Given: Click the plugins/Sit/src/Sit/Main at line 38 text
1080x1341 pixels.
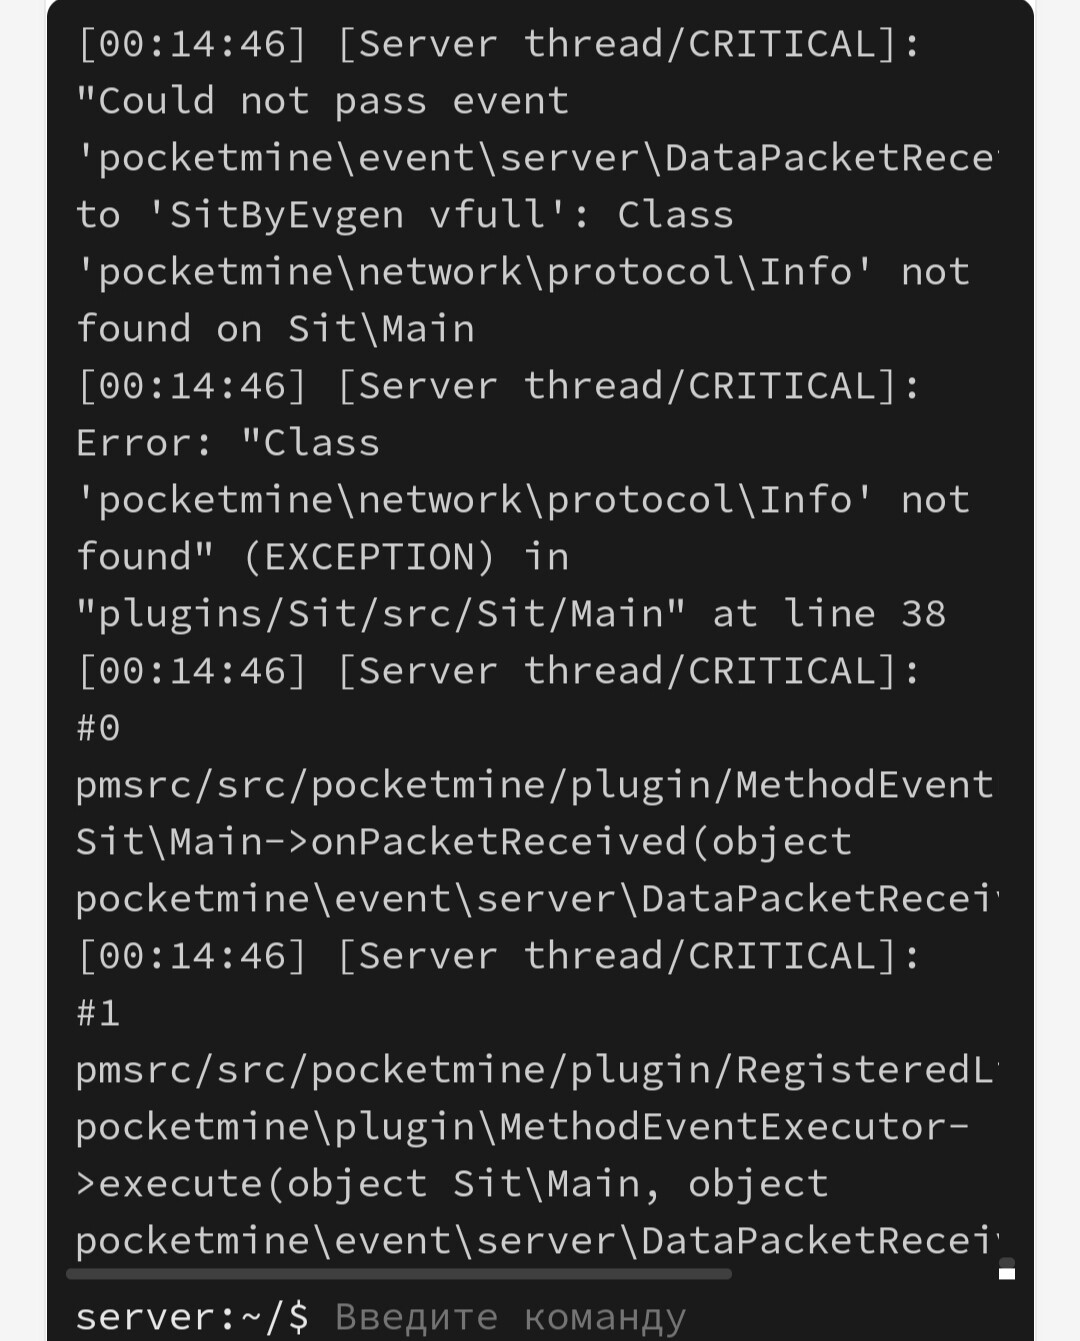Looking at the screenshot, I should point(511,614).
